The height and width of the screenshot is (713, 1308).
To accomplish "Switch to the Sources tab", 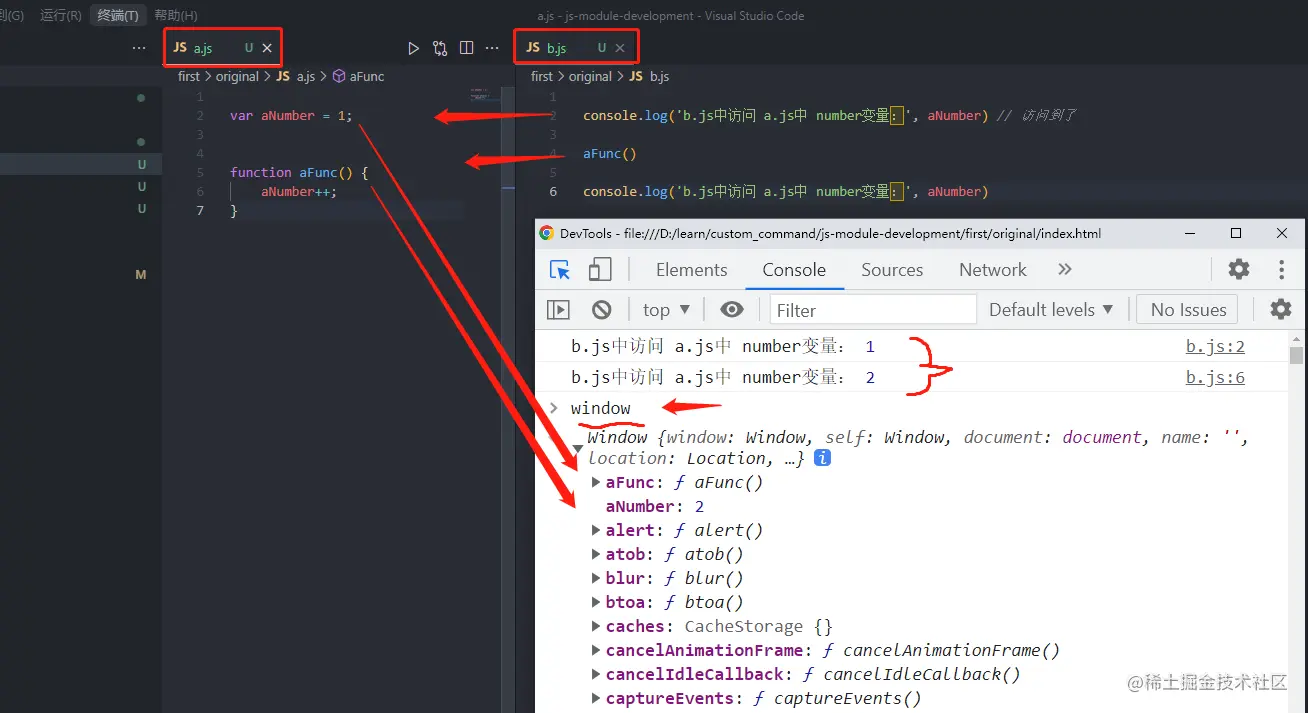I will (x=892, y=270).
